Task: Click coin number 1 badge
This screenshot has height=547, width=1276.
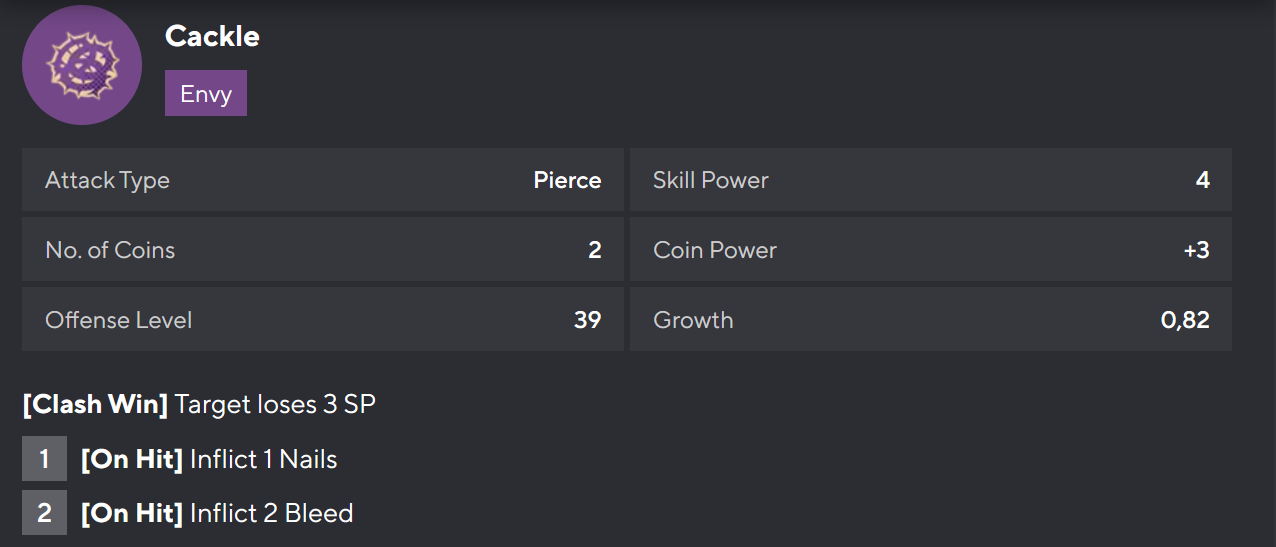Action: [44, 459]
